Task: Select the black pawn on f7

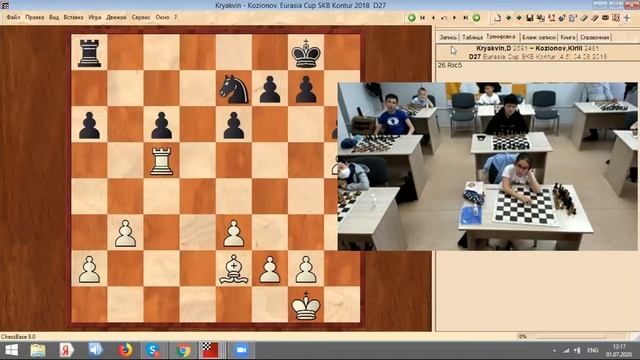Action: coord(270,89)
